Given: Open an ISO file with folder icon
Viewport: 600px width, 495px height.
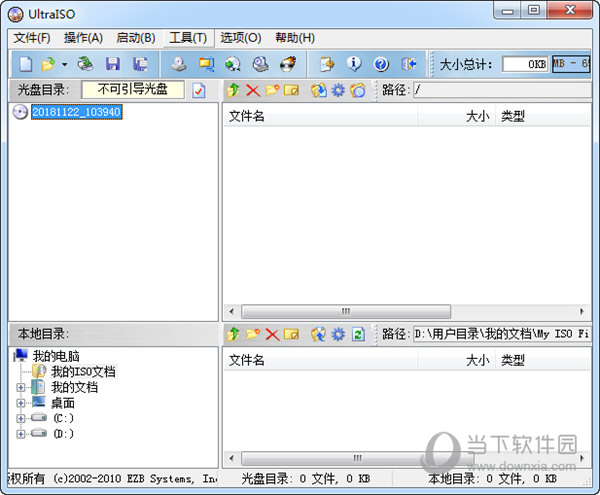Looking at the screenshot, I should (x=49, y=64).
